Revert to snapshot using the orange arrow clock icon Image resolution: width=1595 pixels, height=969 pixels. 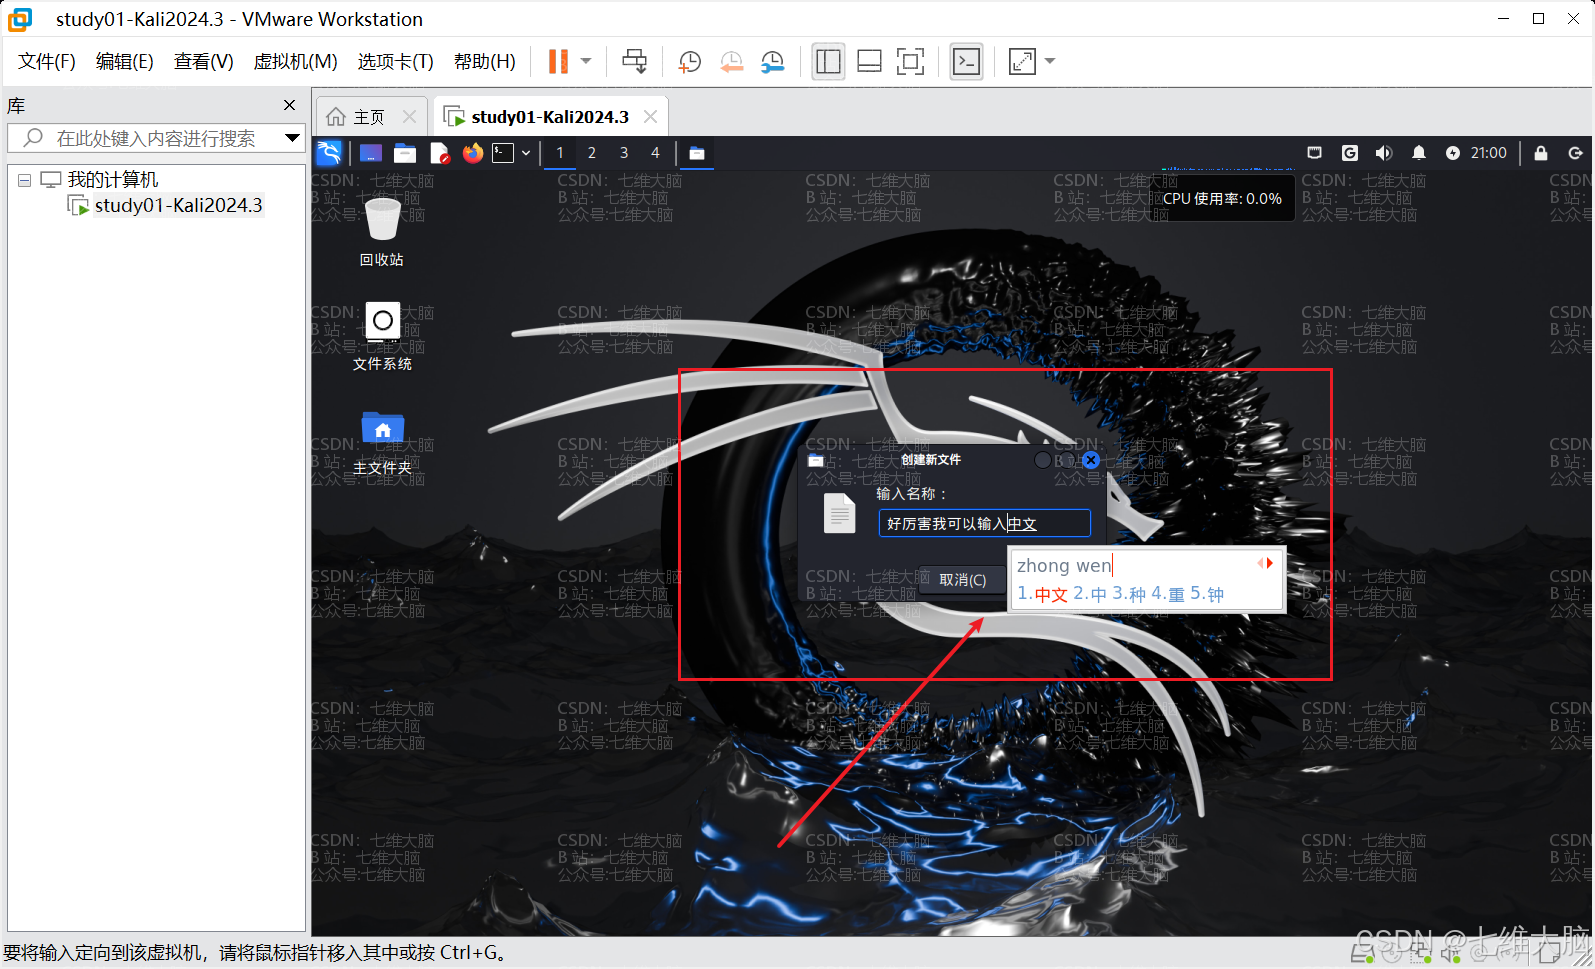pyautogui.click(x=731, y=62)
